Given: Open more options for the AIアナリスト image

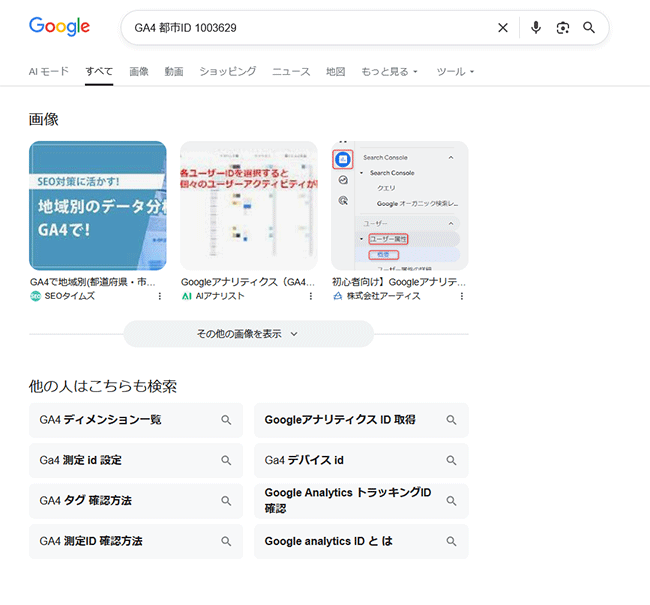Looking at the screenshot, I should coord(310,296).
